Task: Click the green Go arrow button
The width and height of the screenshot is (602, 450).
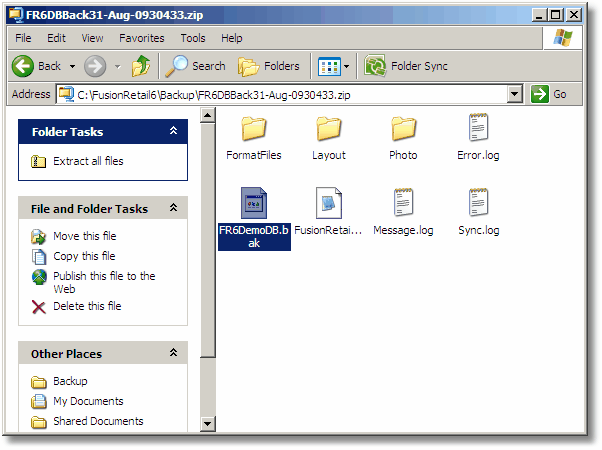Action: pos(539,94)
